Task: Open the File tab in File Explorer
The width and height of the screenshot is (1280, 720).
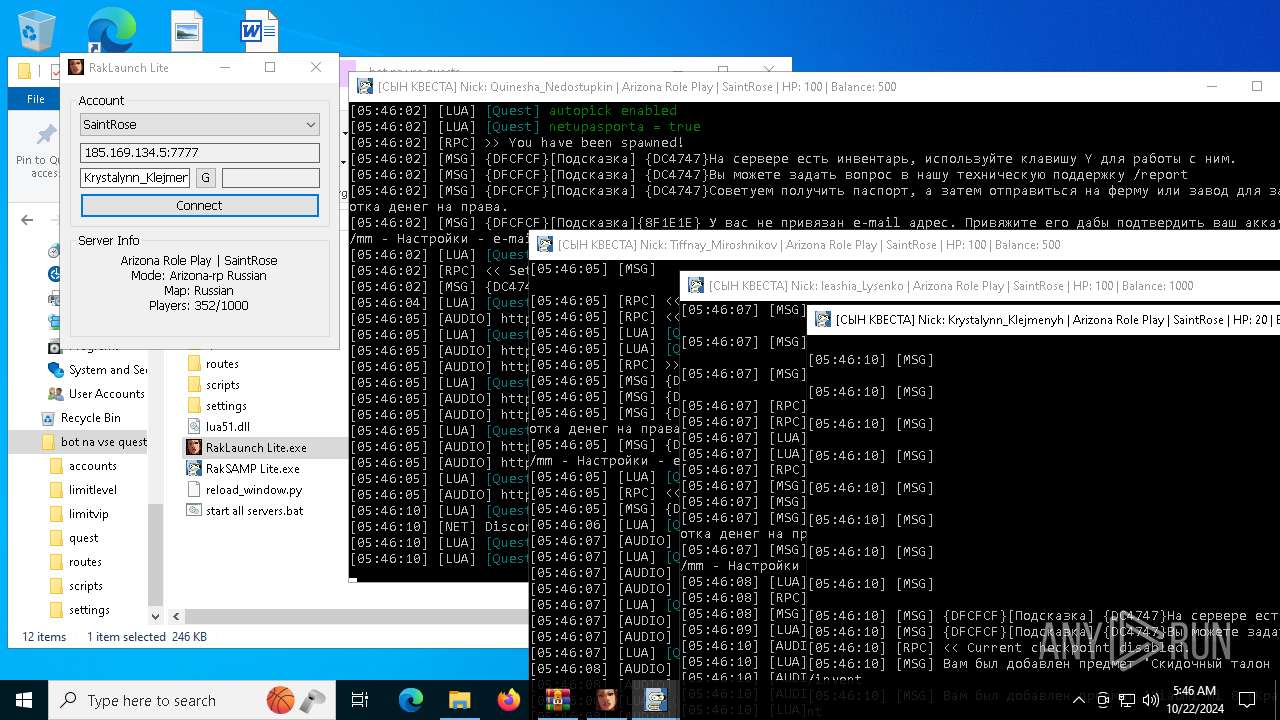Action: coord(36,99)
